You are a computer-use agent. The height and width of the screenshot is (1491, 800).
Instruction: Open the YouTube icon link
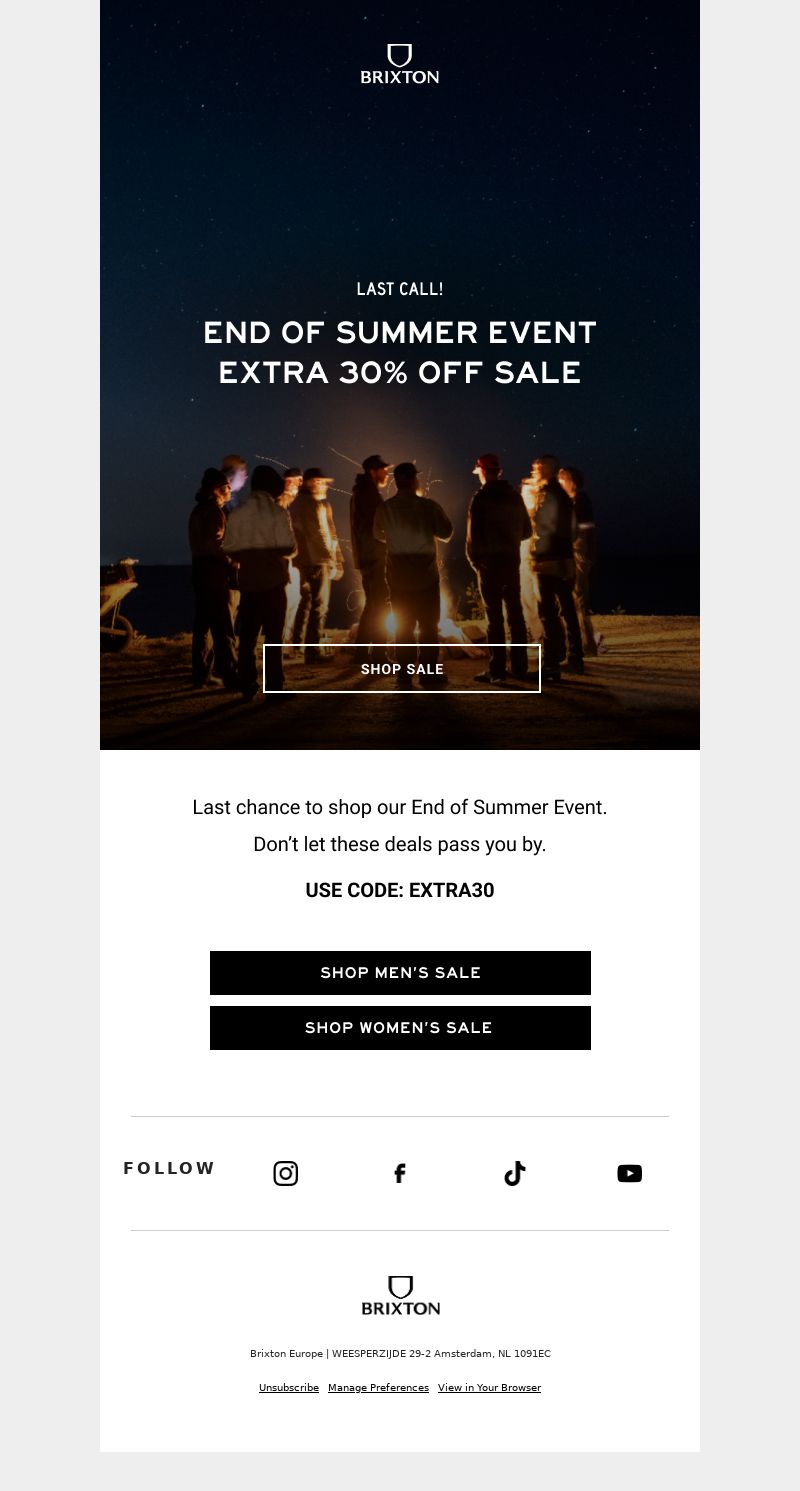coord(629,1173)
